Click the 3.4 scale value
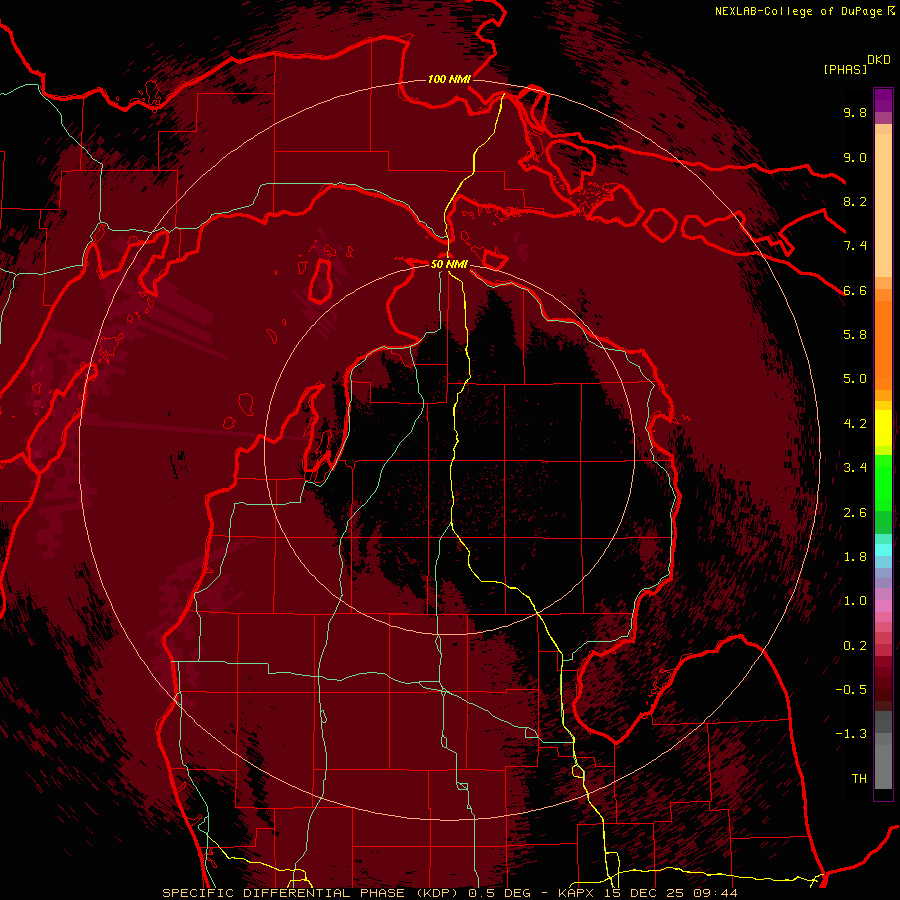 (855, 468)
